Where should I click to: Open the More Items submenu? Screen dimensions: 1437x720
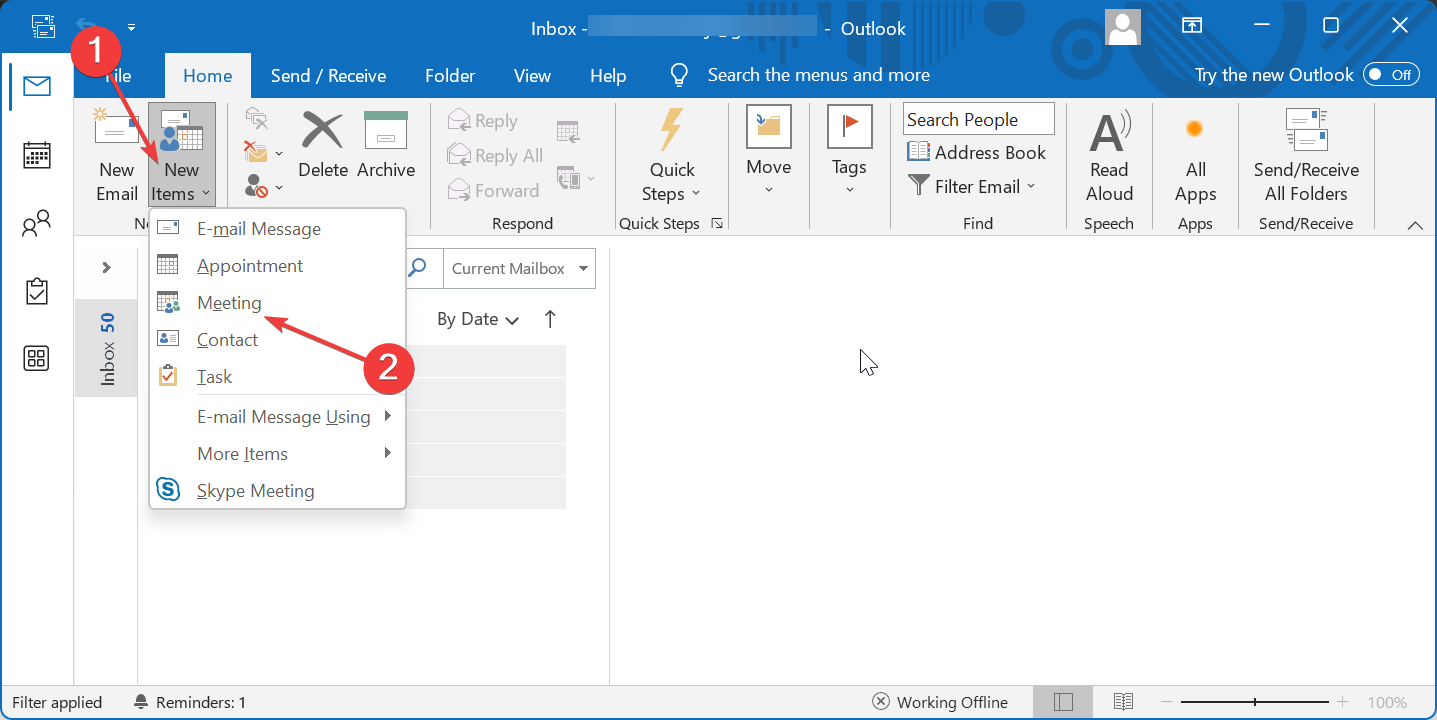pos(277,454)
